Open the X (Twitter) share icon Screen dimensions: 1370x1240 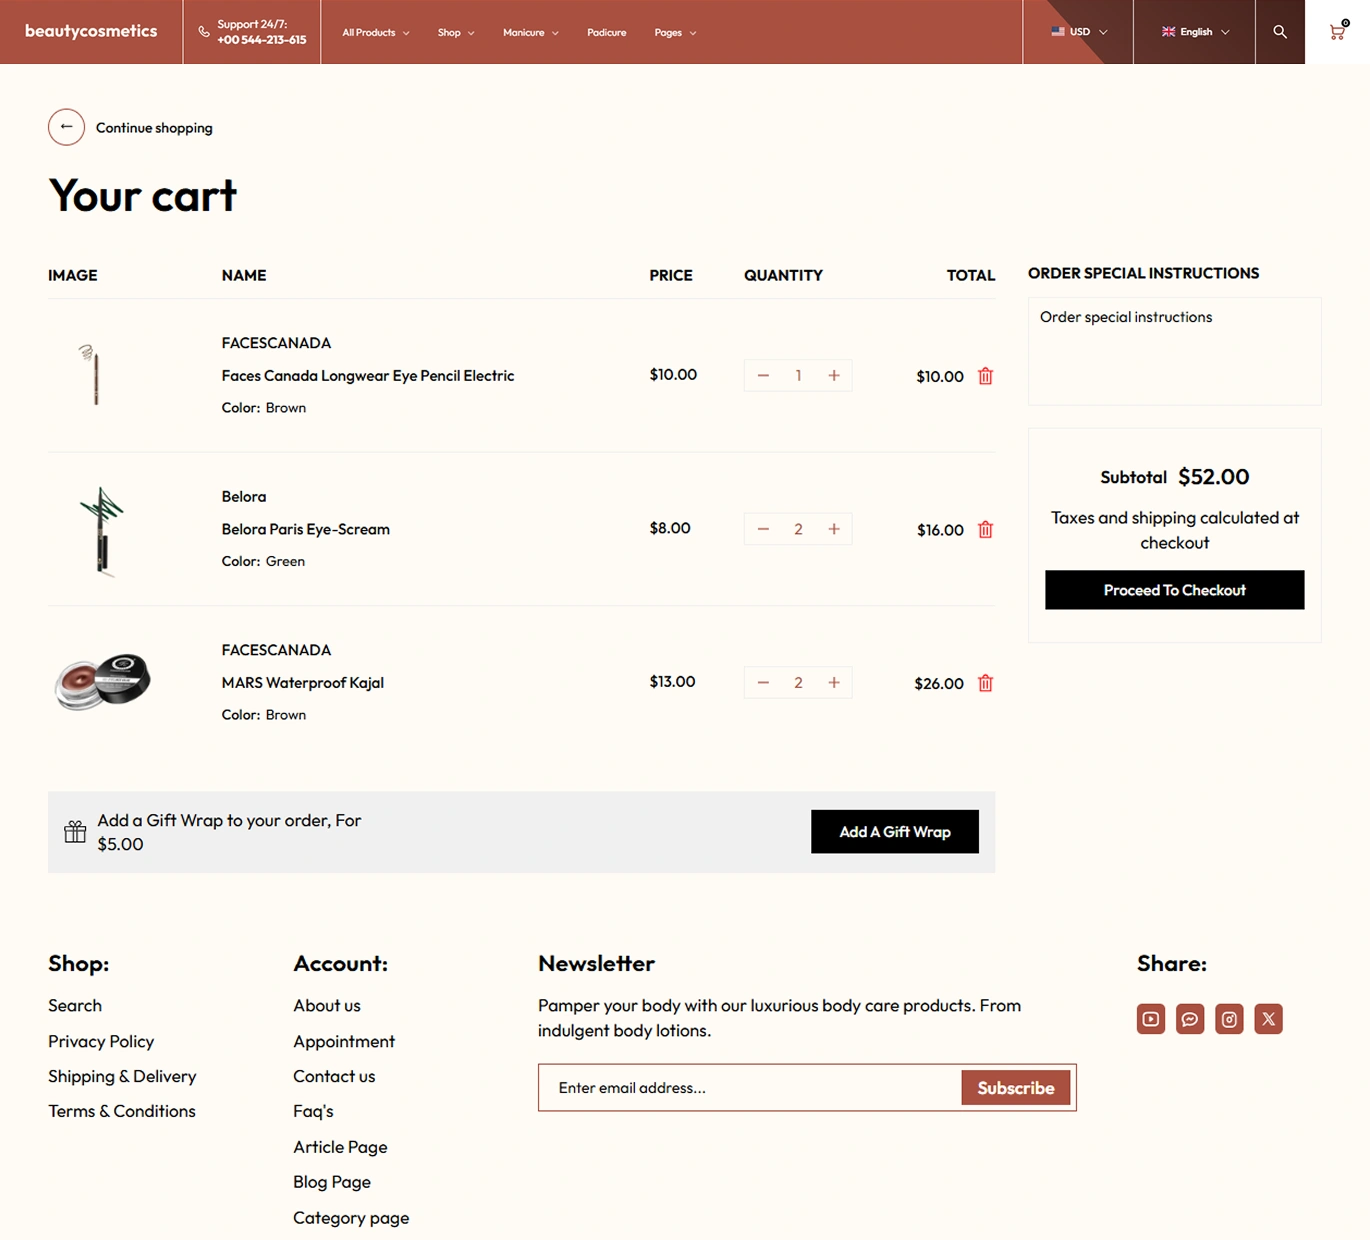point(1268,1019)
